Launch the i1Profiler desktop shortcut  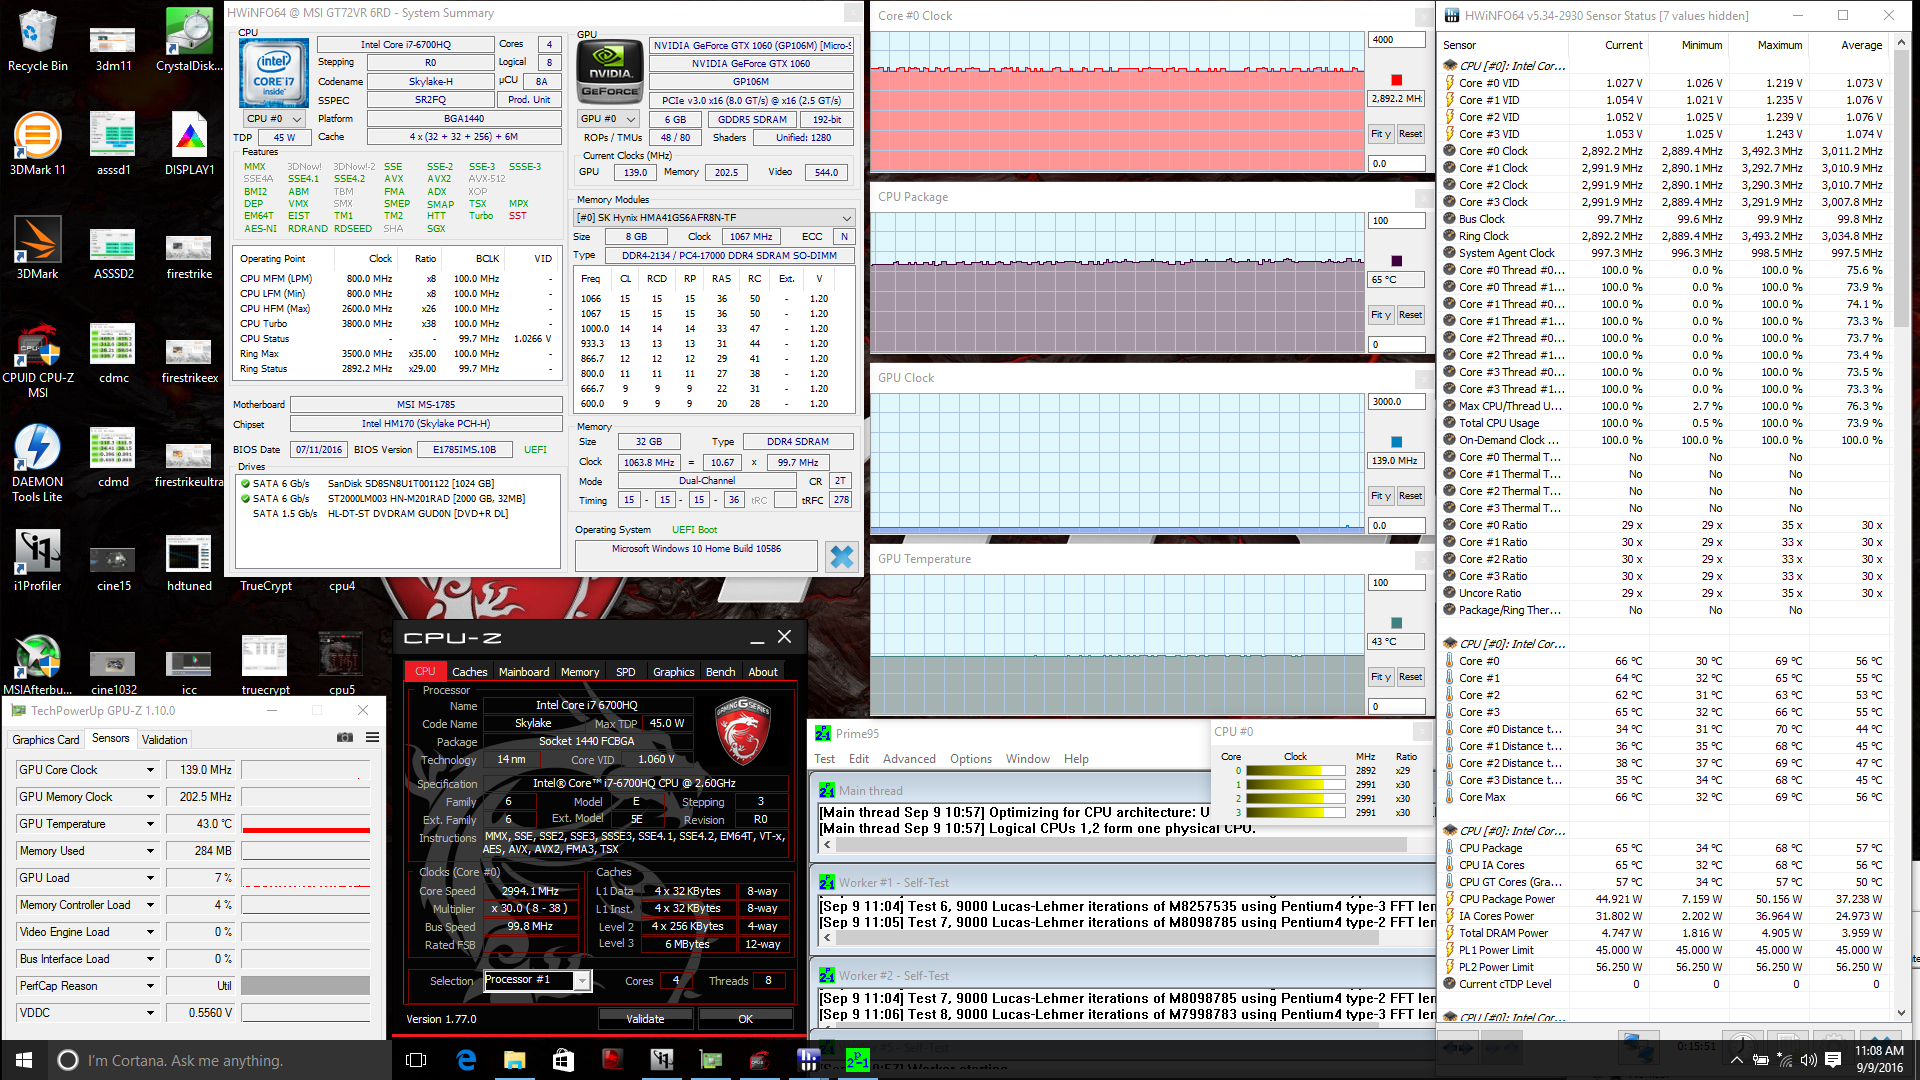(x=37, y=559)
